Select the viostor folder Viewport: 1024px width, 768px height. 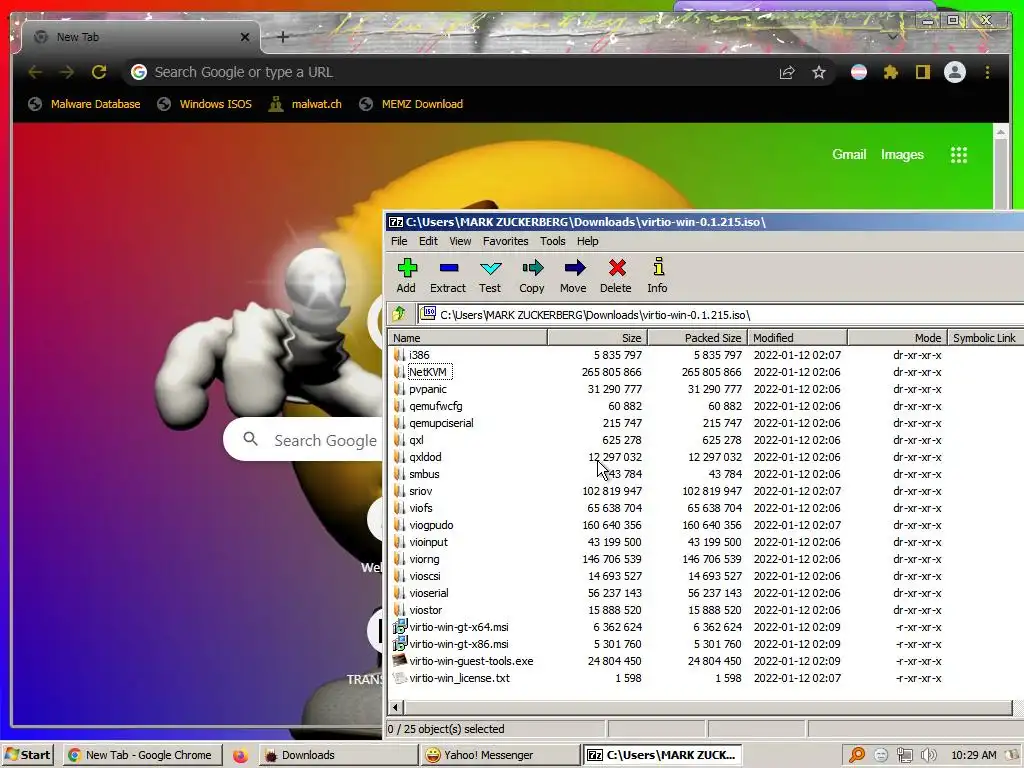click(x=426, y=610)
